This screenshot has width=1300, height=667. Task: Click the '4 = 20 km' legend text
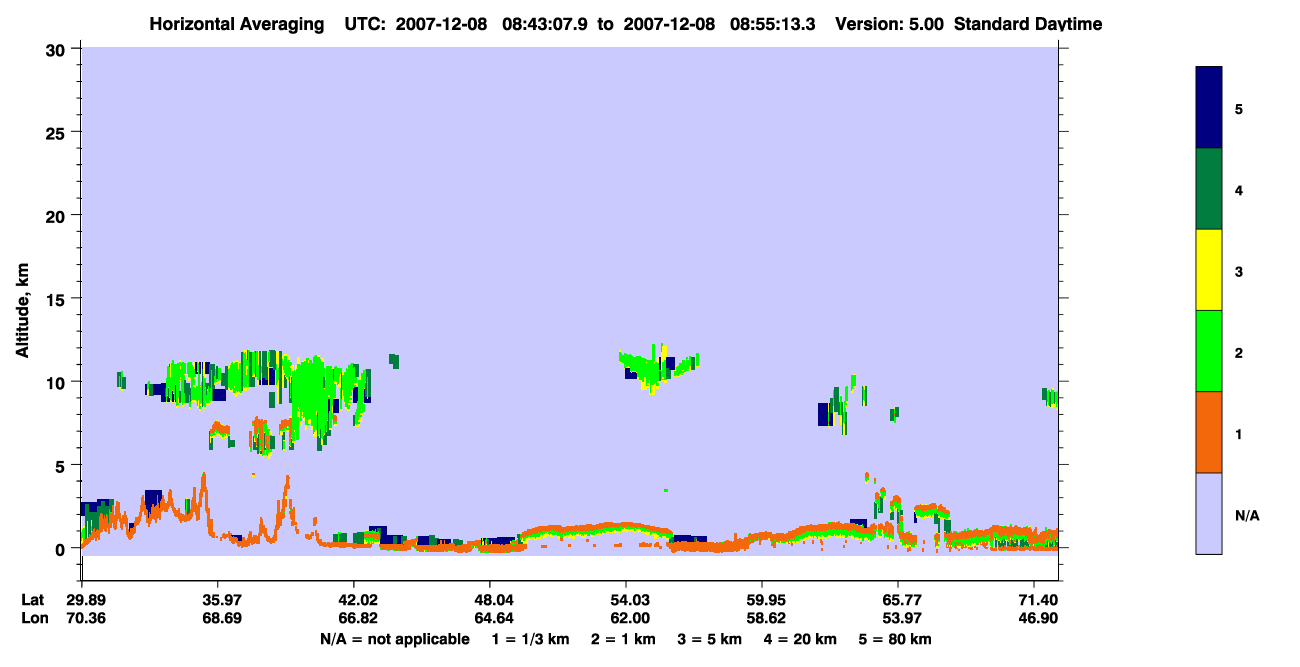tap(800, 639)
